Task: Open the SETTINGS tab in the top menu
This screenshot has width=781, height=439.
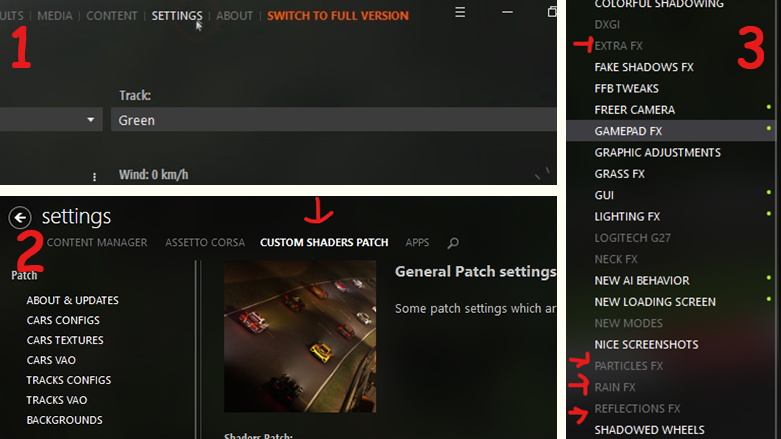Action: tap(177, 16)
